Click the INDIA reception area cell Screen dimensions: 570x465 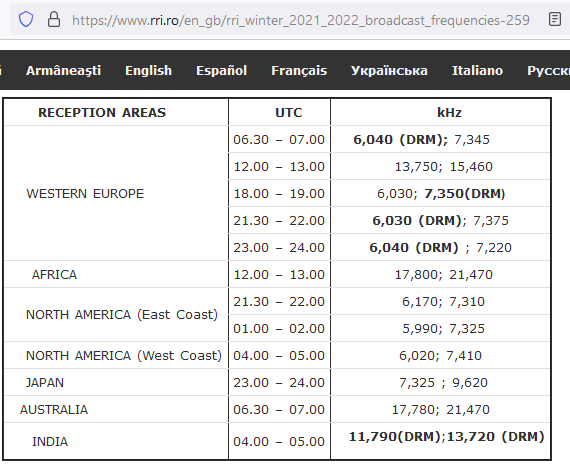coord(116,441)
